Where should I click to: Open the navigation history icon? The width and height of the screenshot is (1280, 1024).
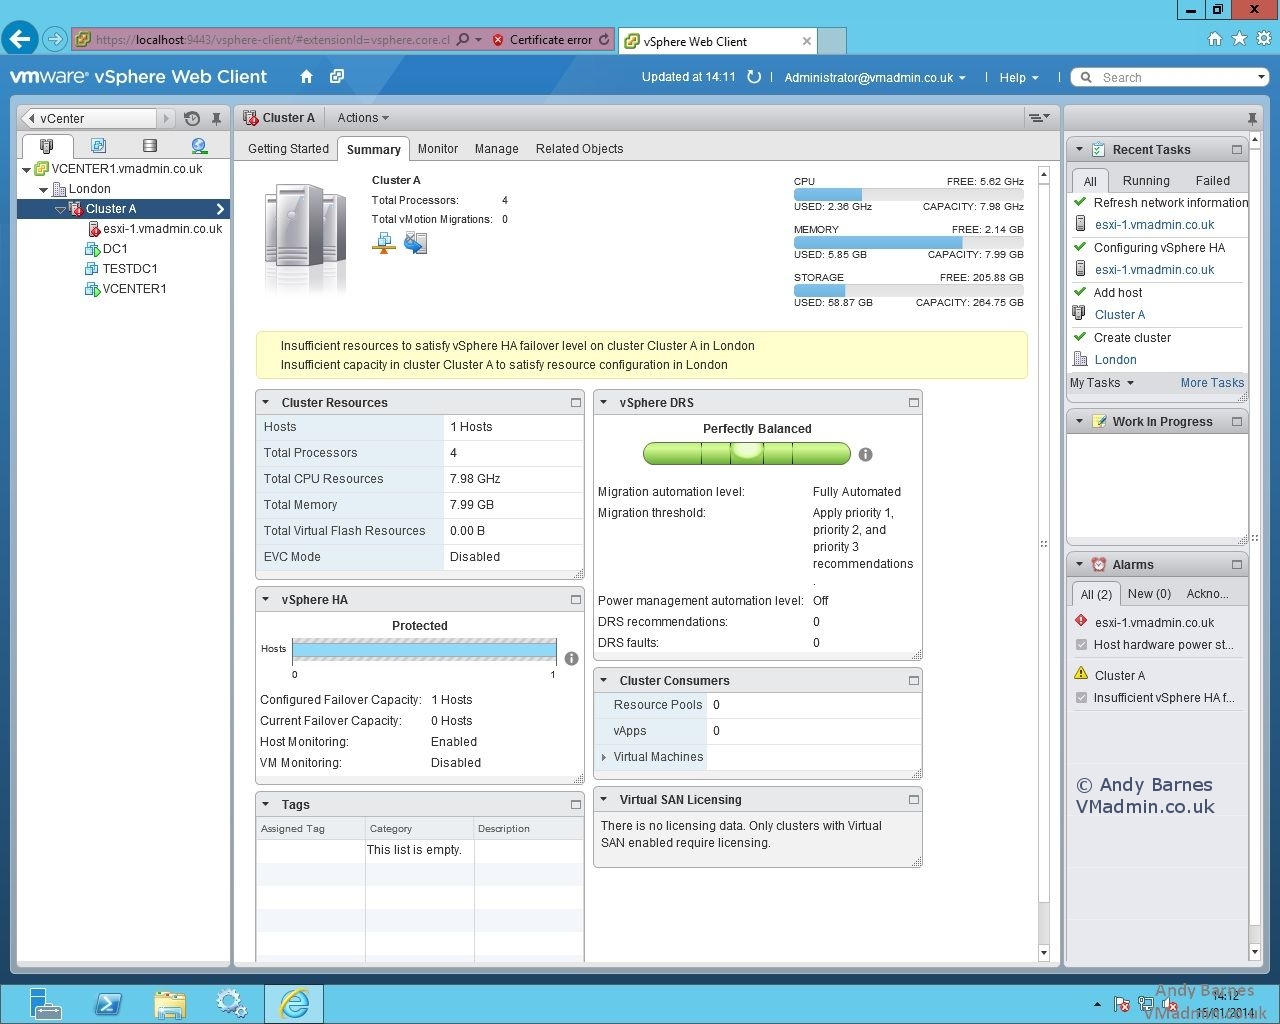coord(191,118)
